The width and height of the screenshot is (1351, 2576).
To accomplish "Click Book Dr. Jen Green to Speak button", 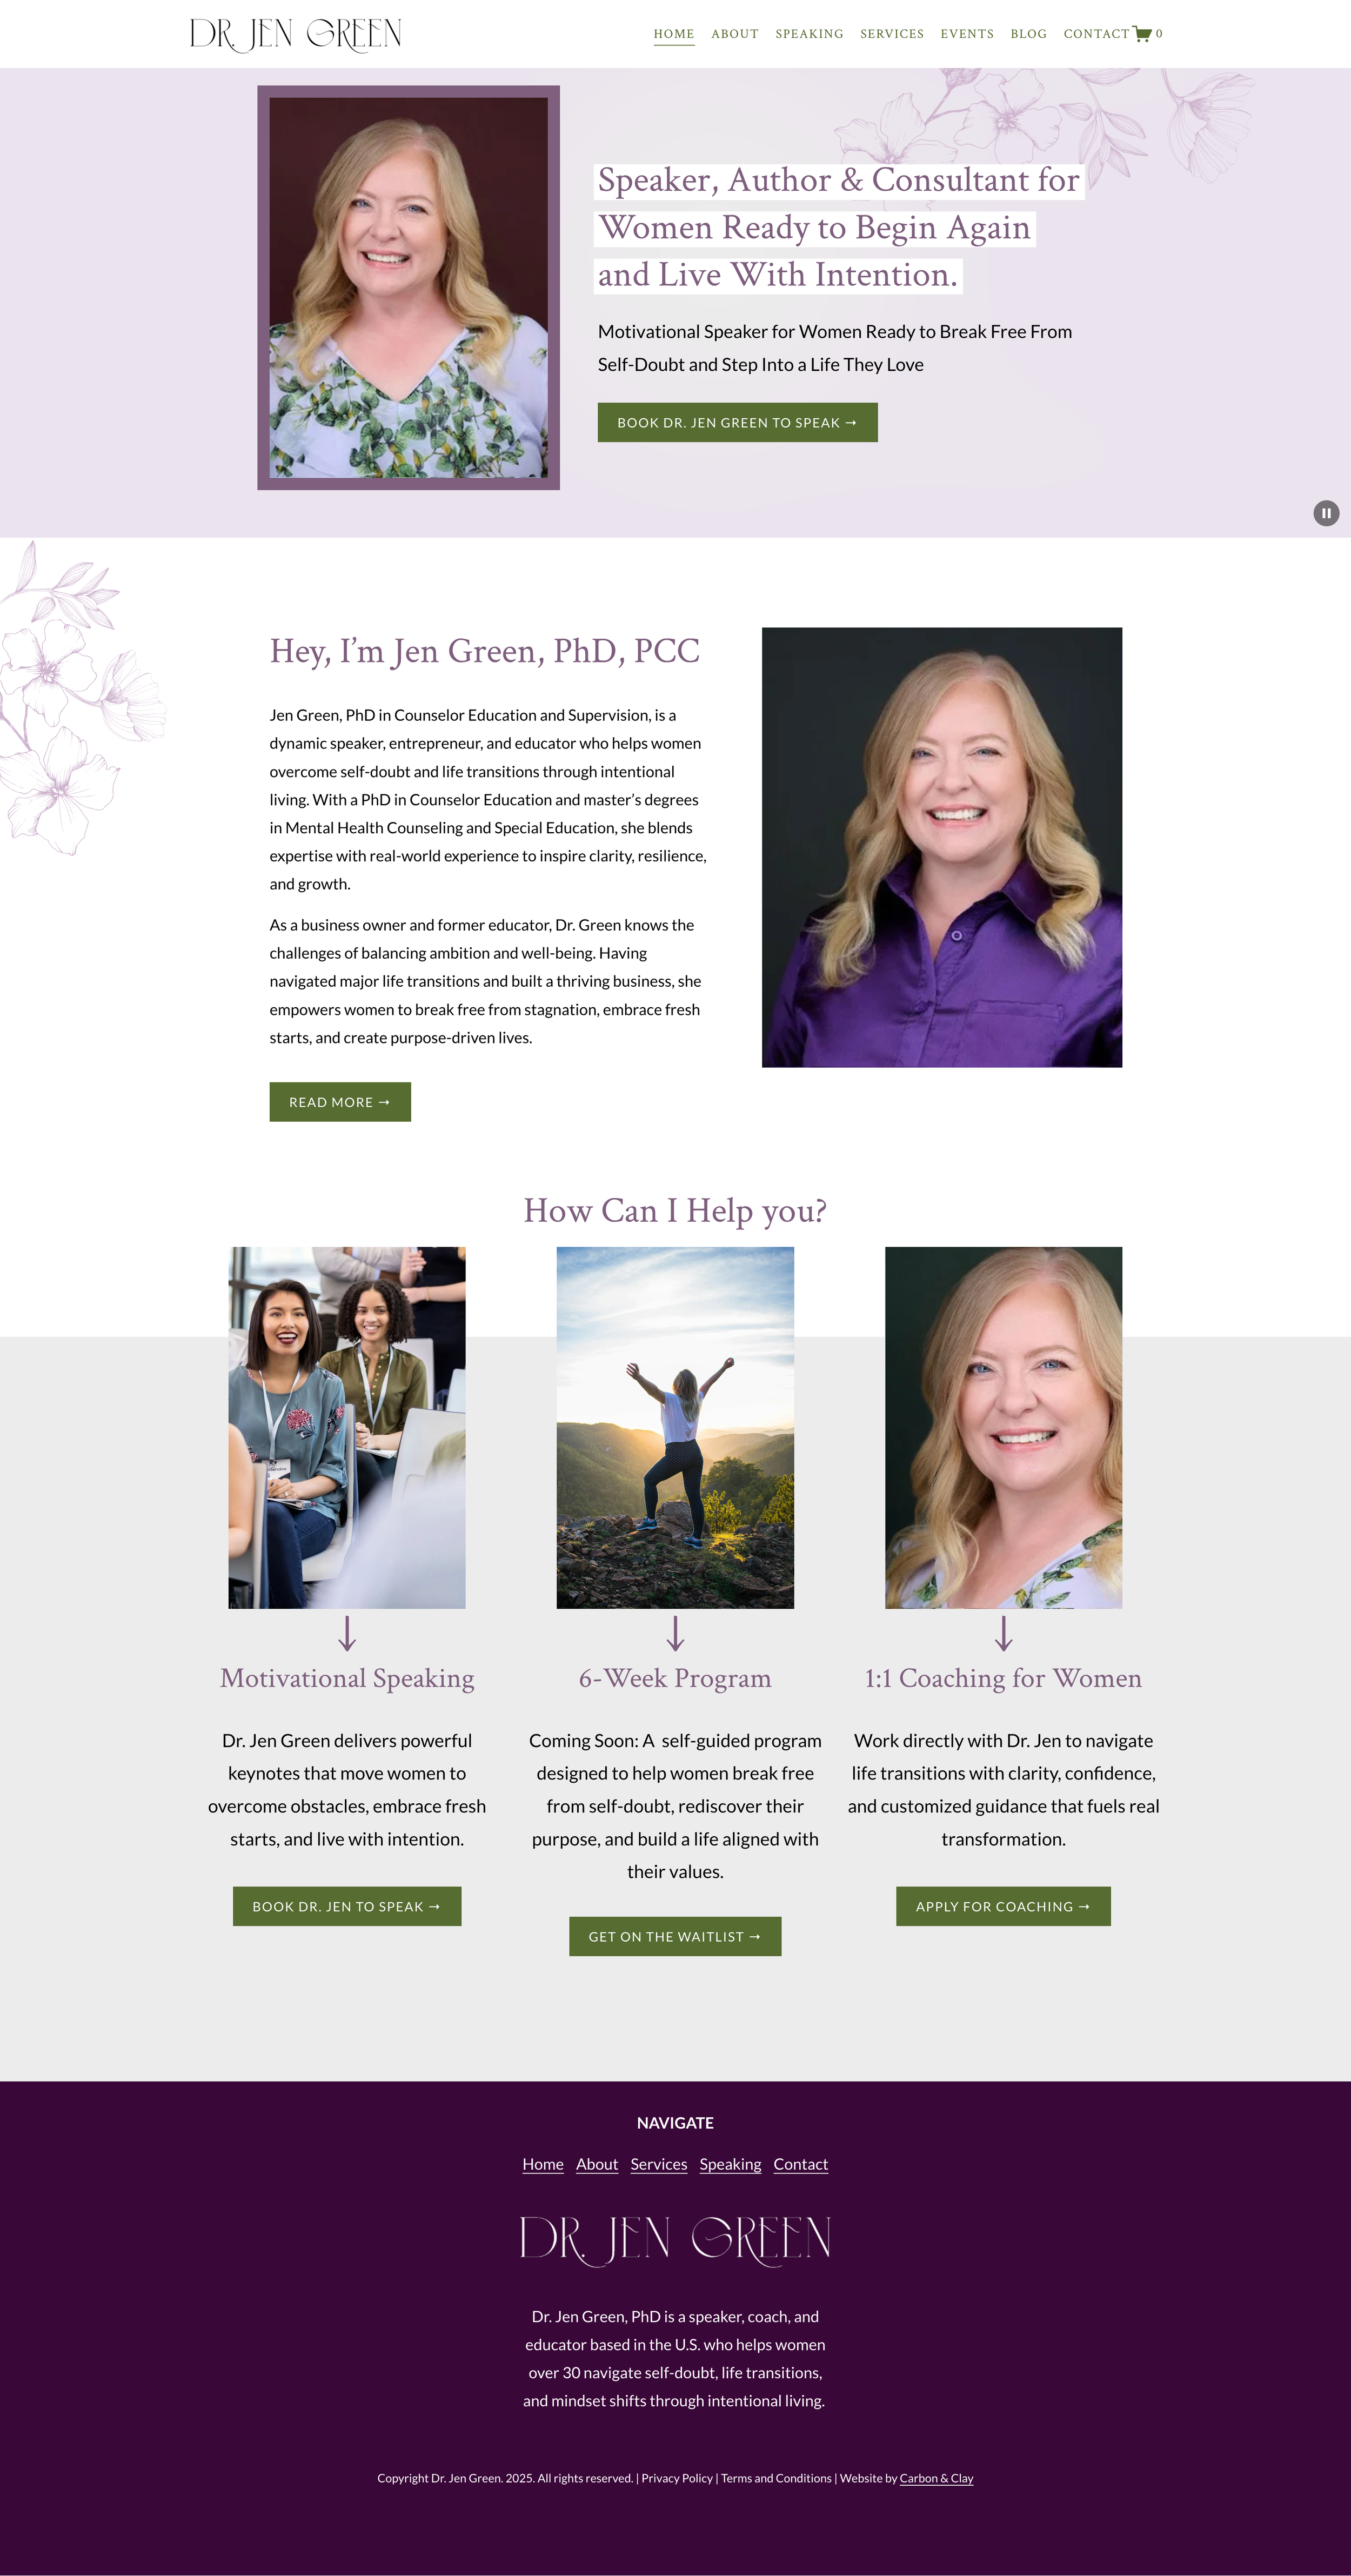I will pyautogui.click(x=738, y=423).
